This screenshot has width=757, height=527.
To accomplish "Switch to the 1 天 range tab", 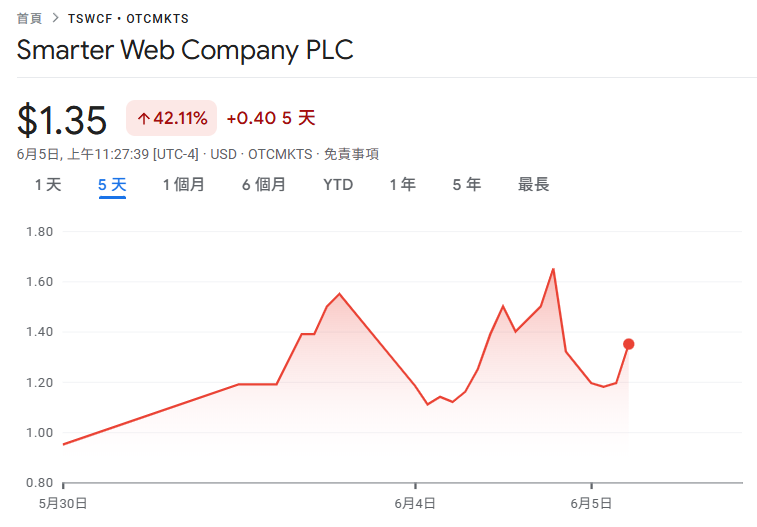I will pos(48,185).
